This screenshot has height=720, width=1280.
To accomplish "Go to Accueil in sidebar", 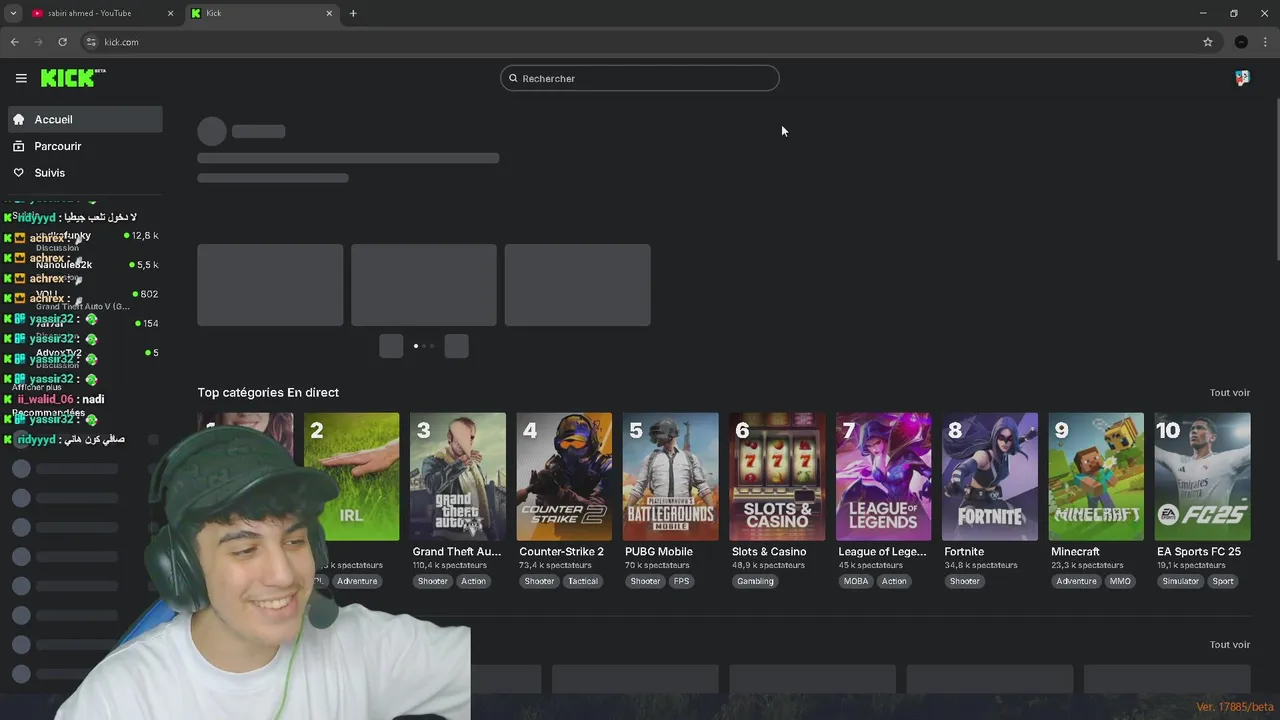I will tap(85, 119).
